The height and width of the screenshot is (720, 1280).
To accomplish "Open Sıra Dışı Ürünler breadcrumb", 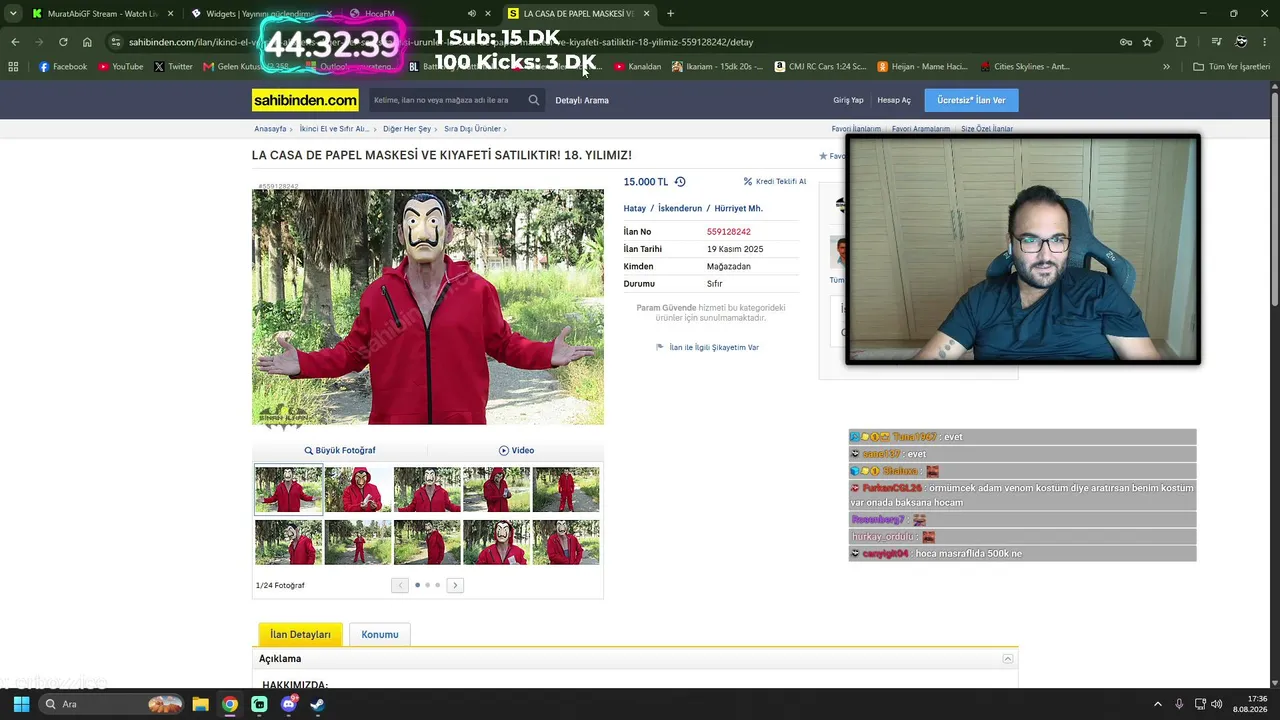I will point(472,129).
